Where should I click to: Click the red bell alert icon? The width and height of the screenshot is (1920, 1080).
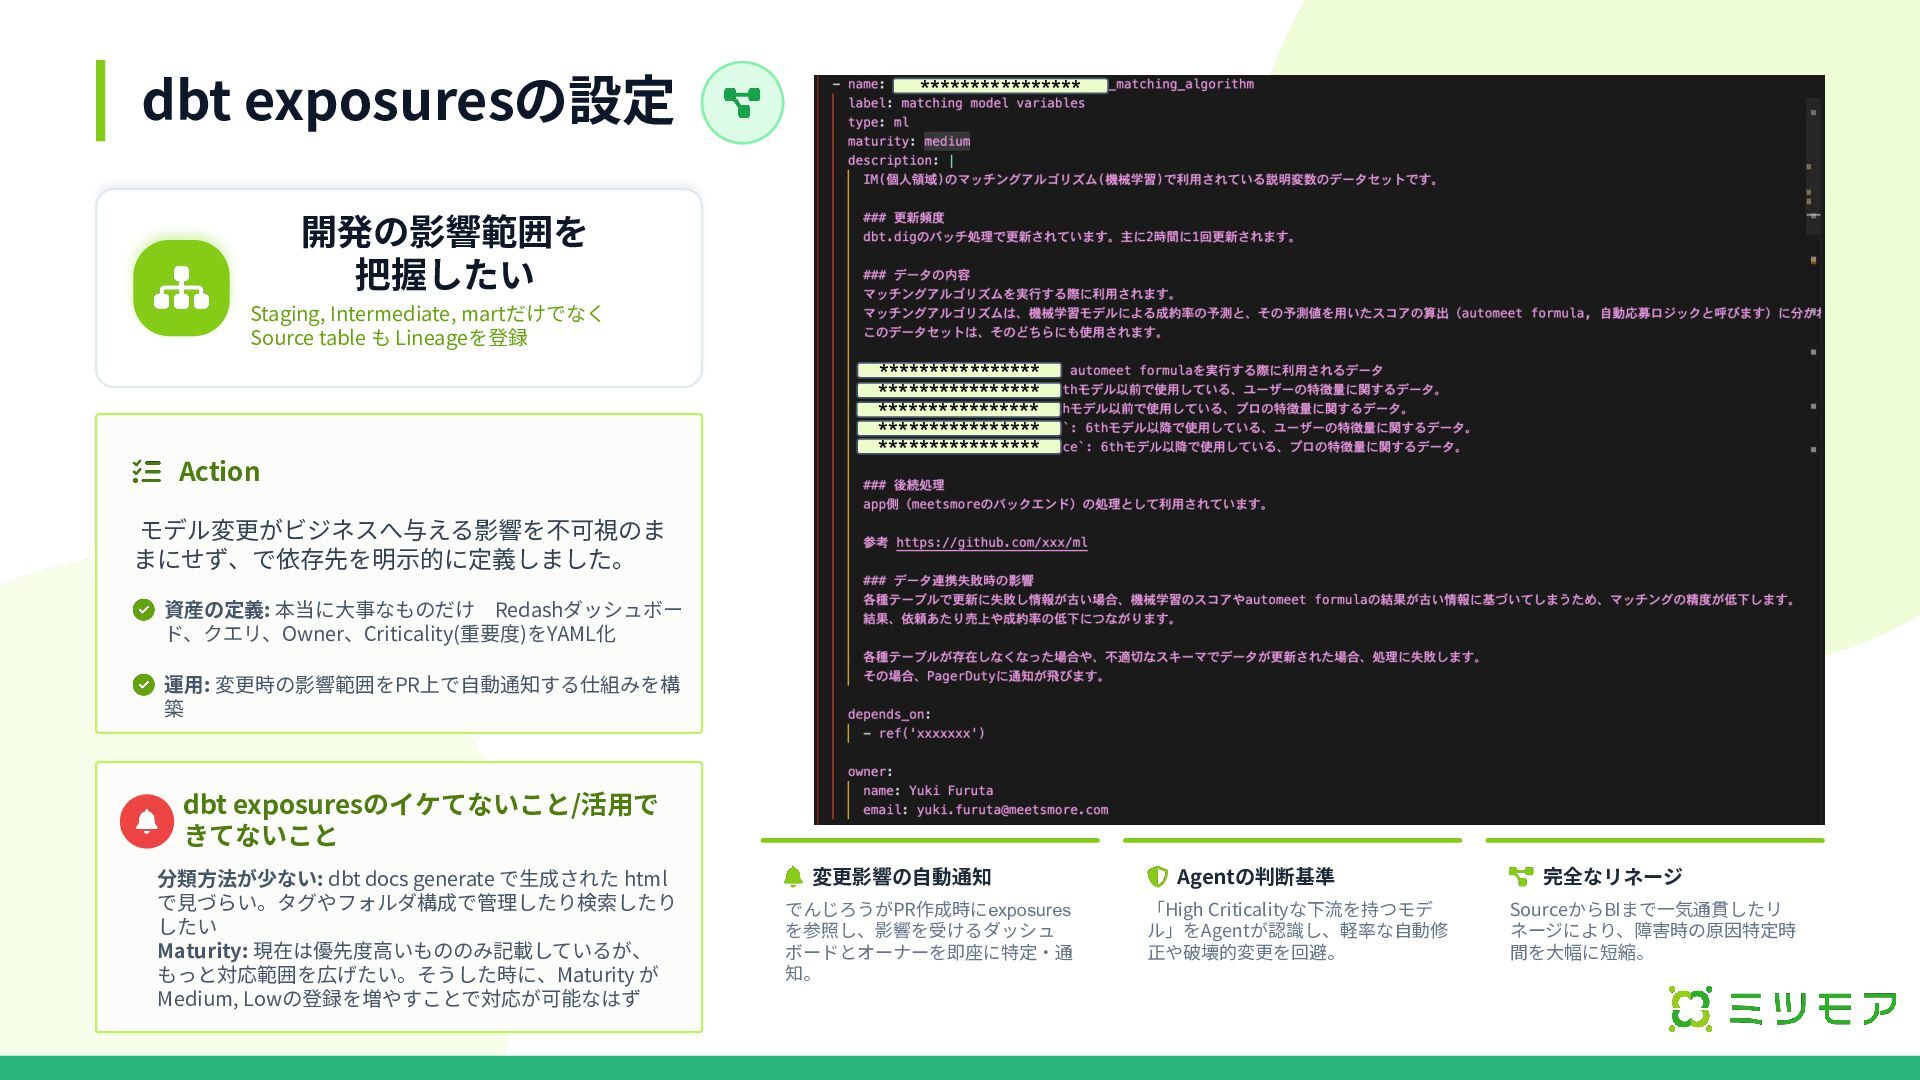click(147, 821)
